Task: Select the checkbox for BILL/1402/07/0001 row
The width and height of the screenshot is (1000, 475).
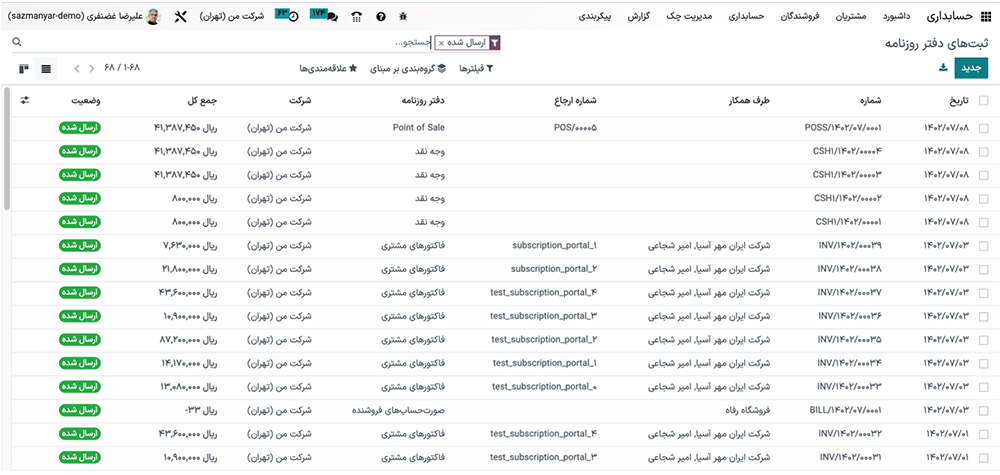Action: click(984, 409)
